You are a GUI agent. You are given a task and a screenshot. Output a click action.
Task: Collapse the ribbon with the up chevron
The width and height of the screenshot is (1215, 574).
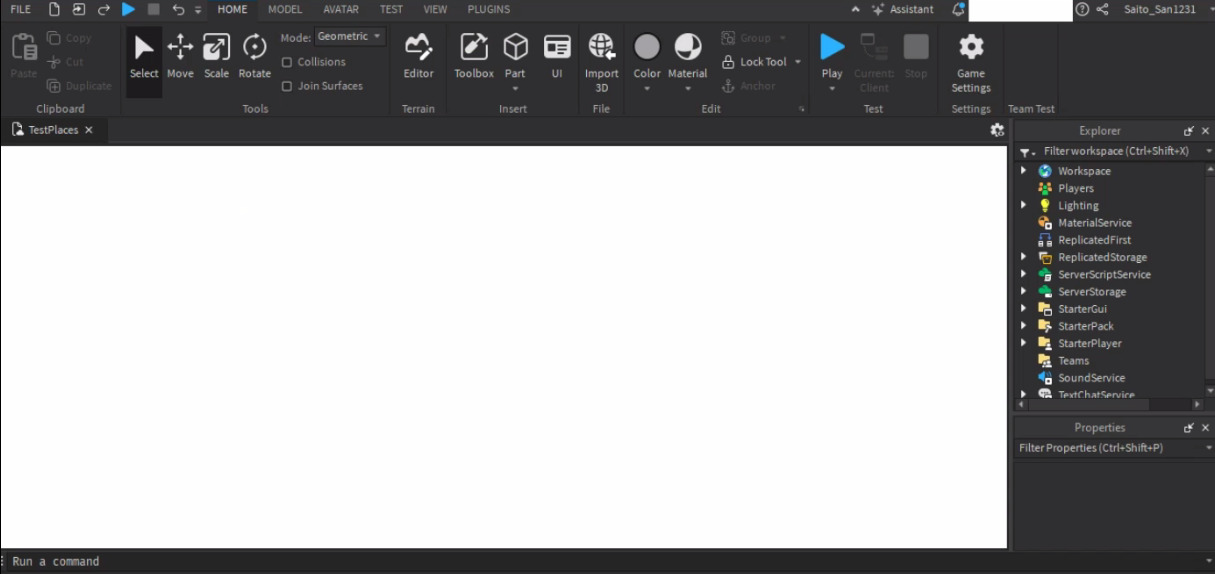[x=855, y=9]
